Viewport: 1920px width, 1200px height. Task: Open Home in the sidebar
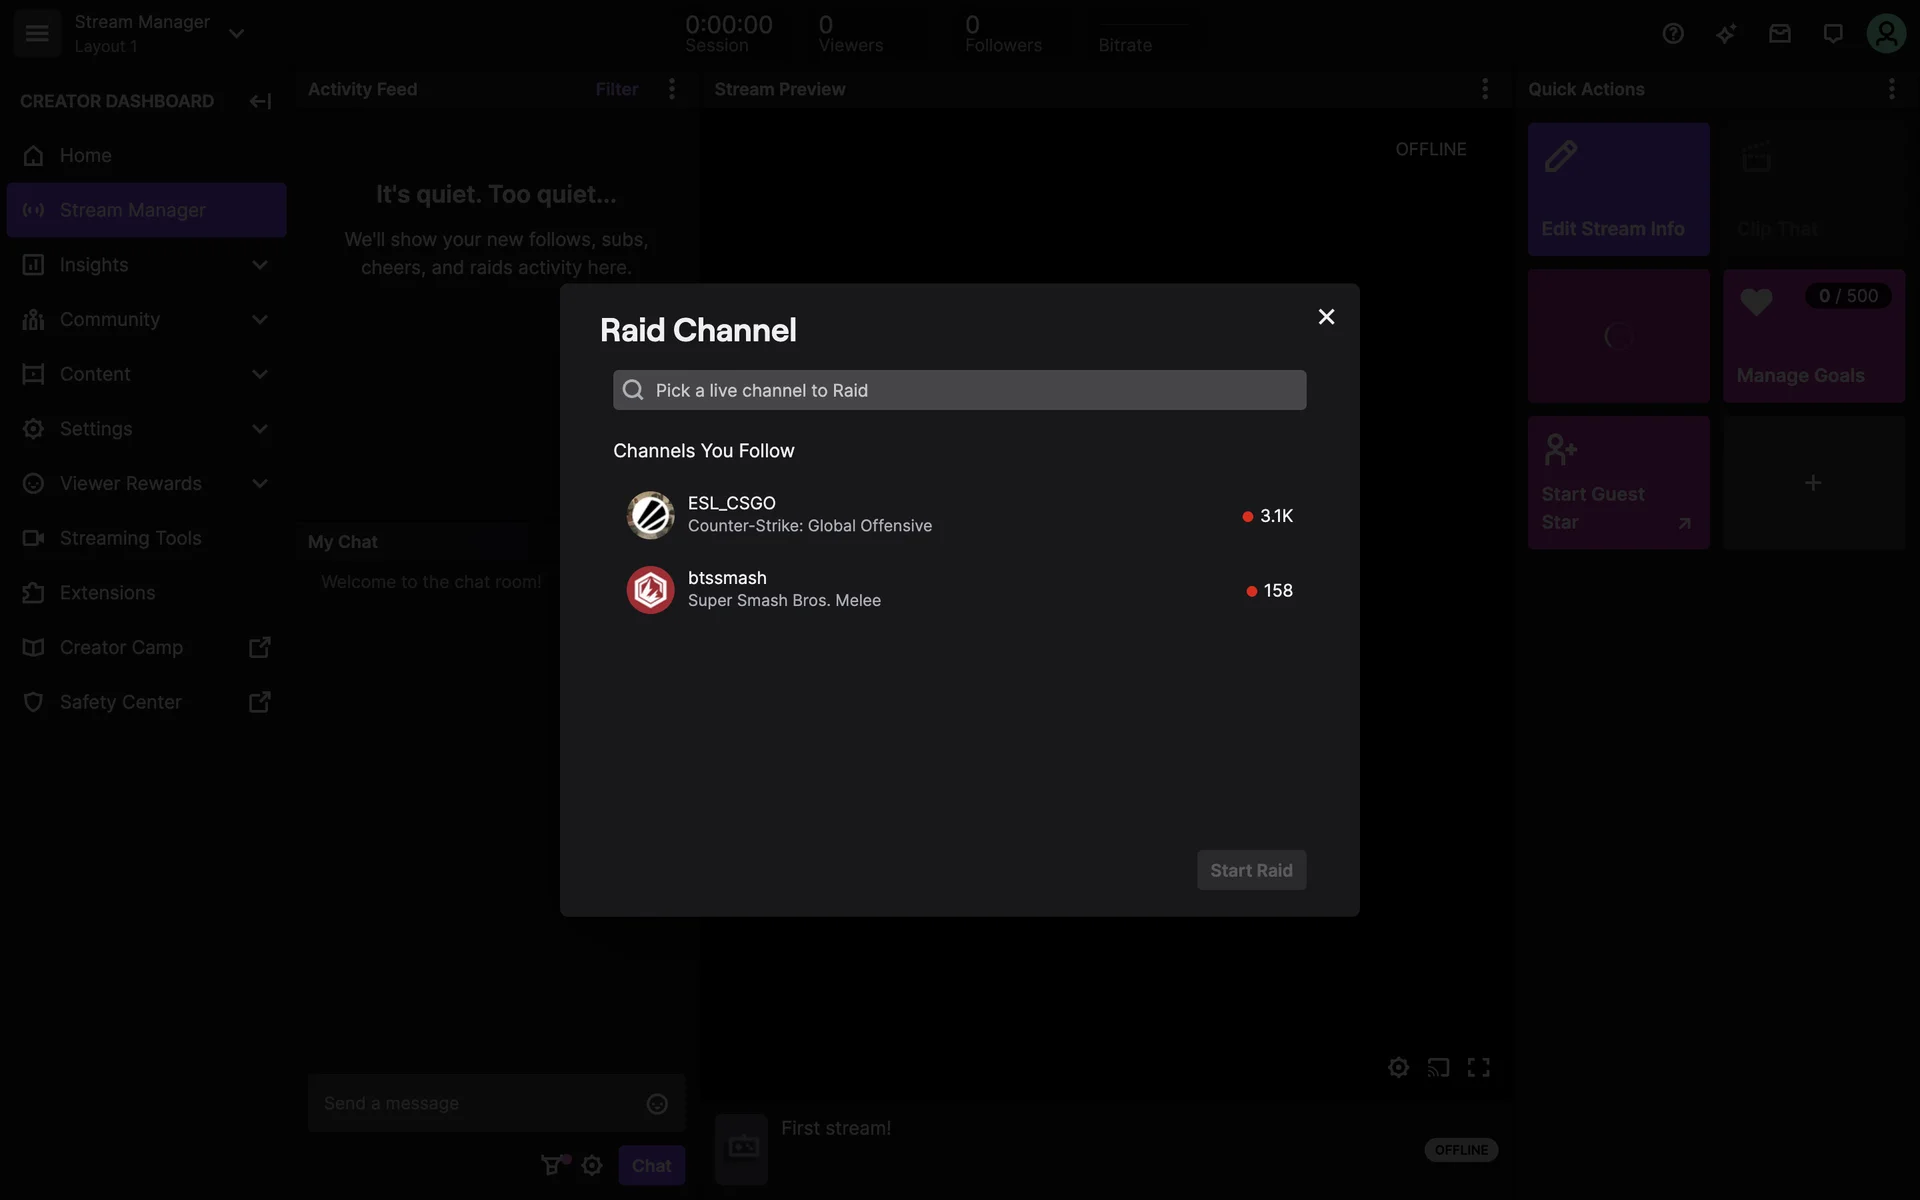click(x=86, y=156)
